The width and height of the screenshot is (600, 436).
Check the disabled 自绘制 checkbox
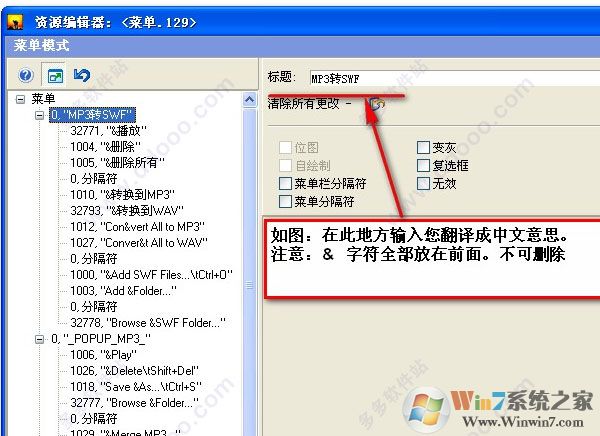click(285, 165)
